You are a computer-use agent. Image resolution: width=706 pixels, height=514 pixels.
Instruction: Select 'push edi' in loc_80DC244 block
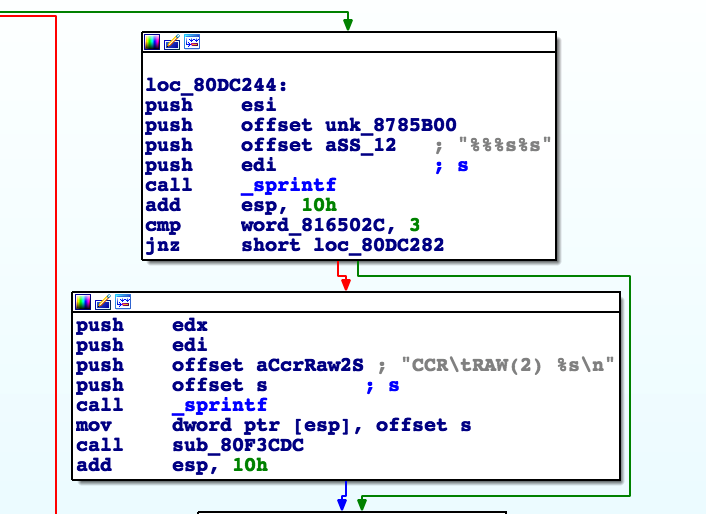tap(211, 165)
